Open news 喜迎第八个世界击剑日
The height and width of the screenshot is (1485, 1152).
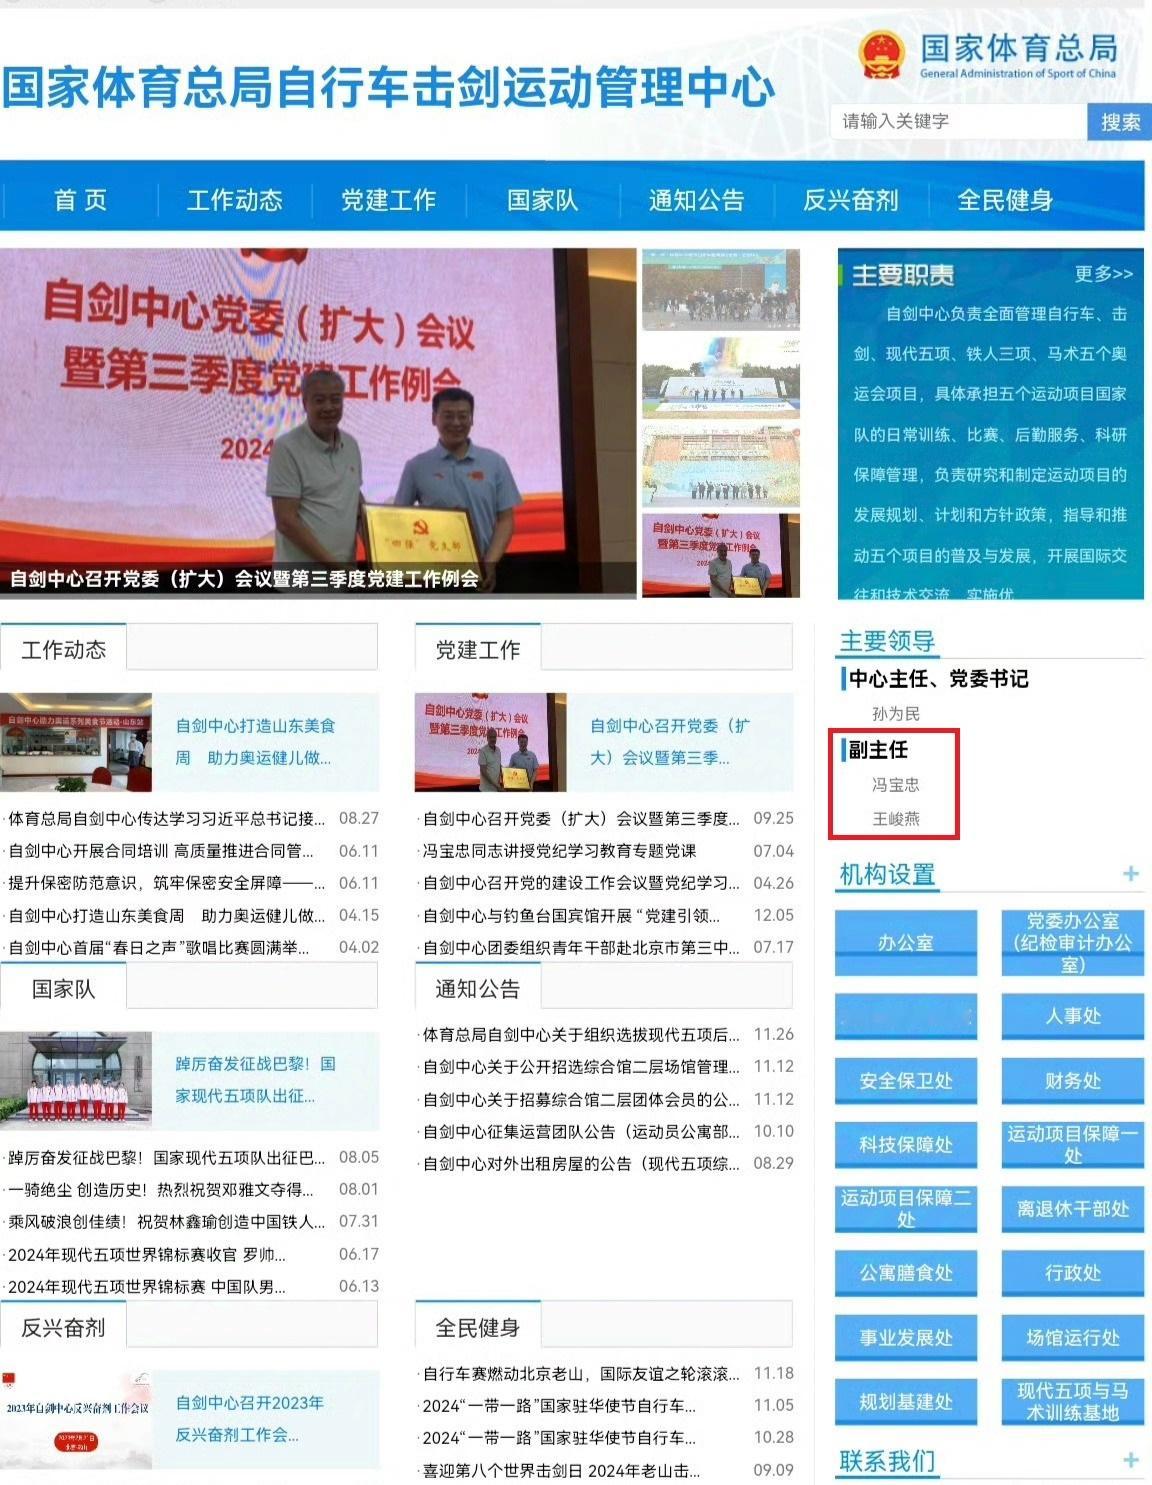[x=561, y=1470]
